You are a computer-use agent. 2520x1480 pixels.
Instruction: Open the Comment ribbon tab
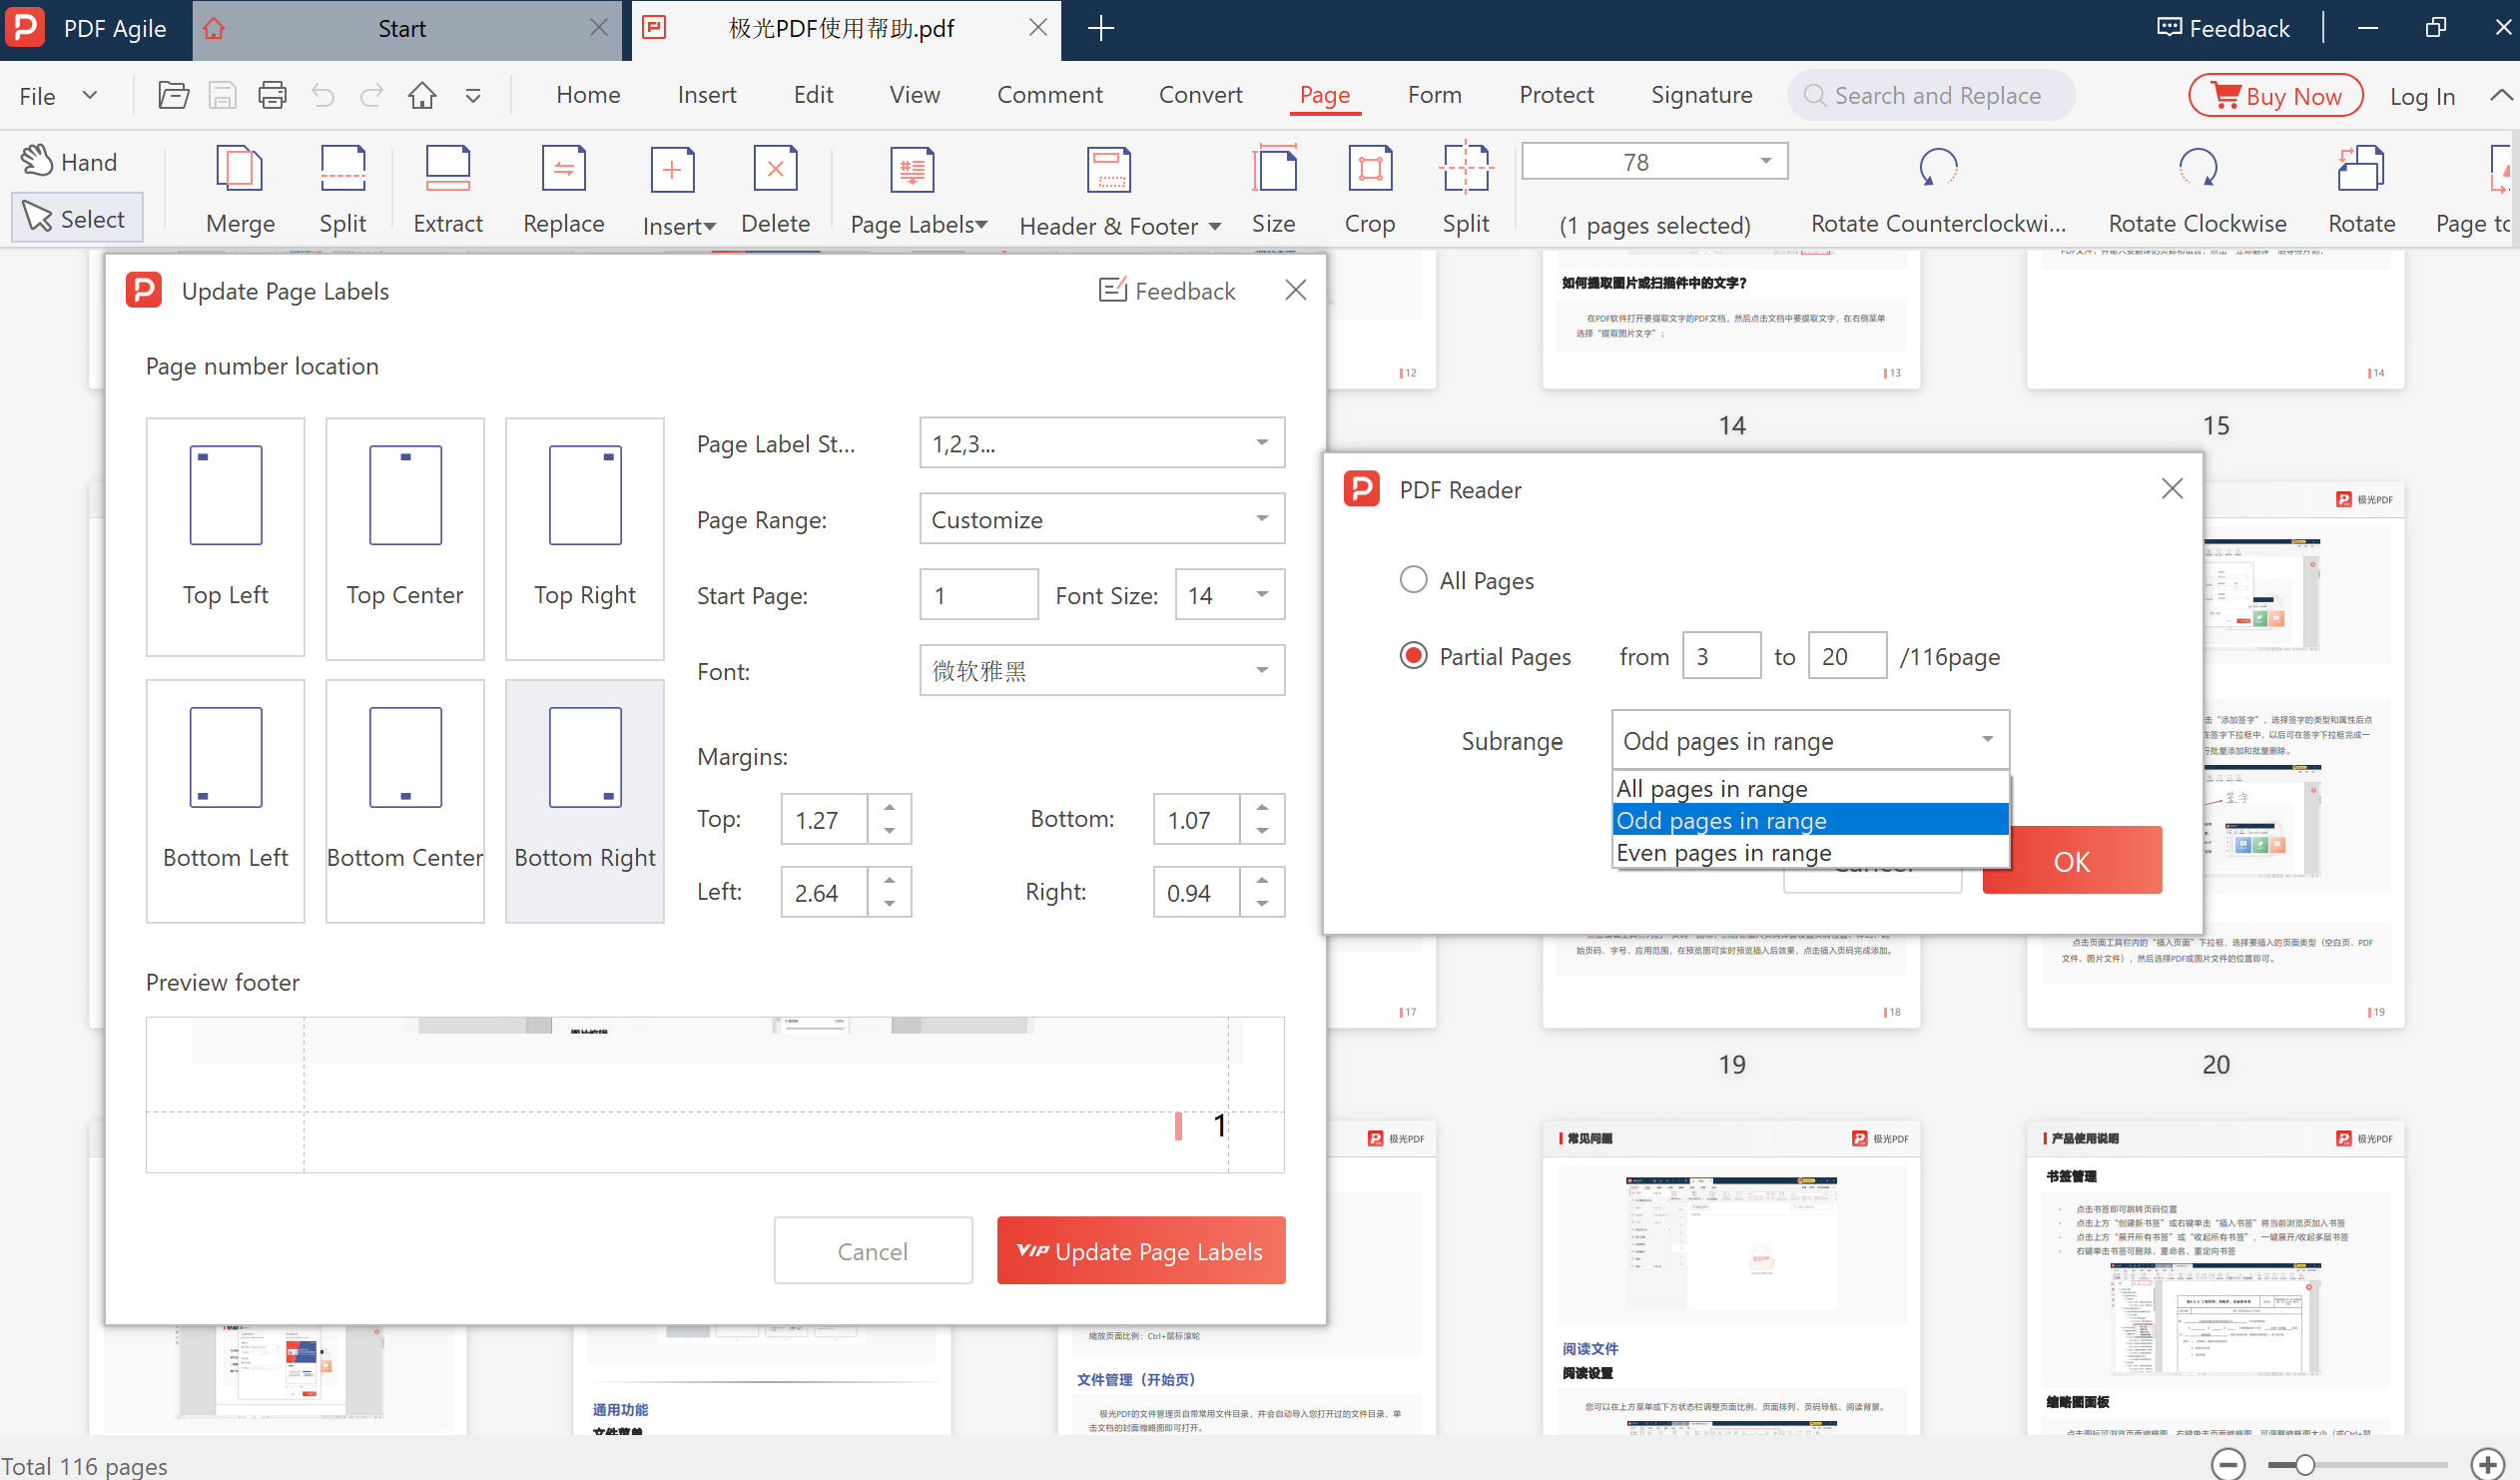coord(1049,95)
